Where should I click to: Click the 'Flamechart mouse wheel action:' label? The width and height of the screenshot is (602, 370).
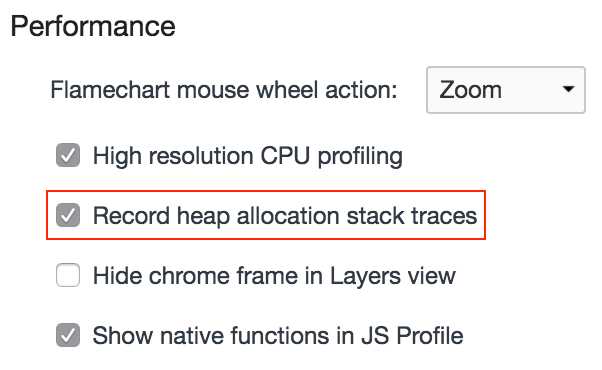pos(224,90)
